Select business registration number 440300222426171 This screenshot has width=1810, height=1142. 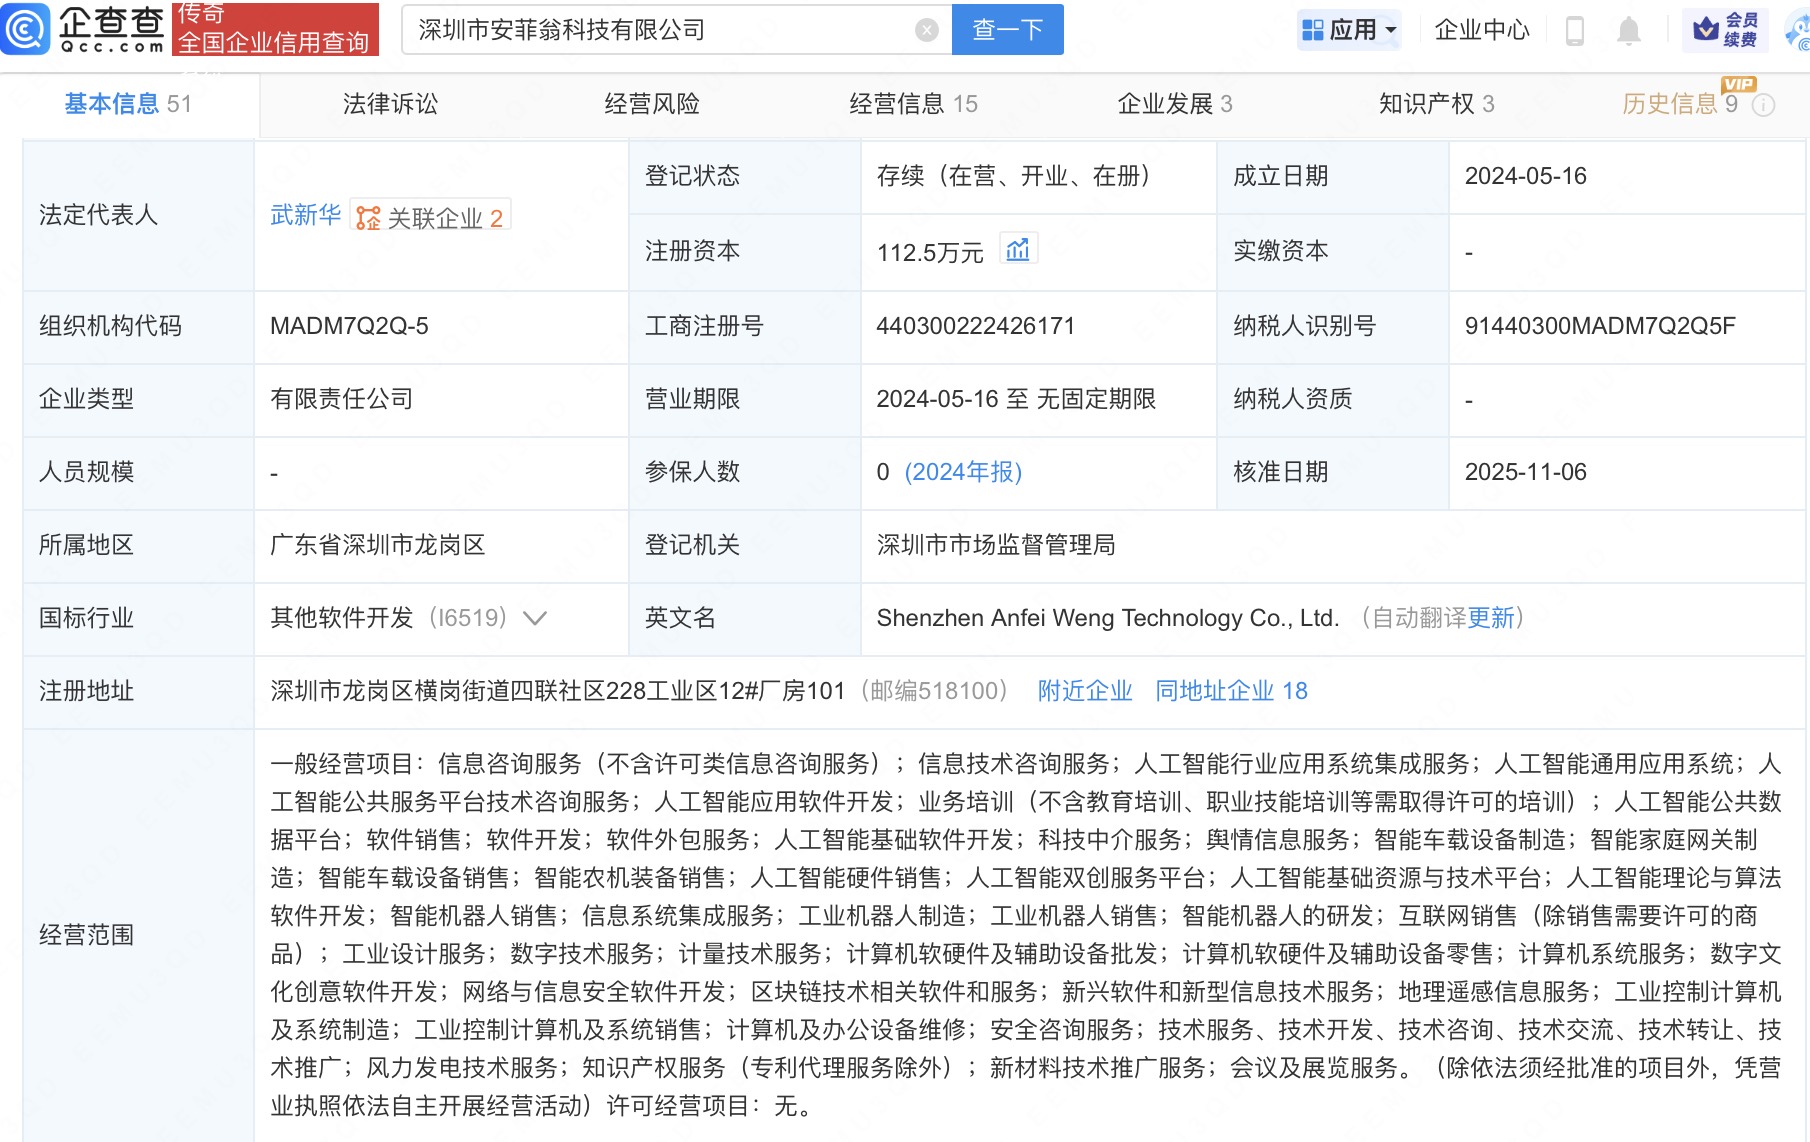pyautogui.click(x=975, y=326)
